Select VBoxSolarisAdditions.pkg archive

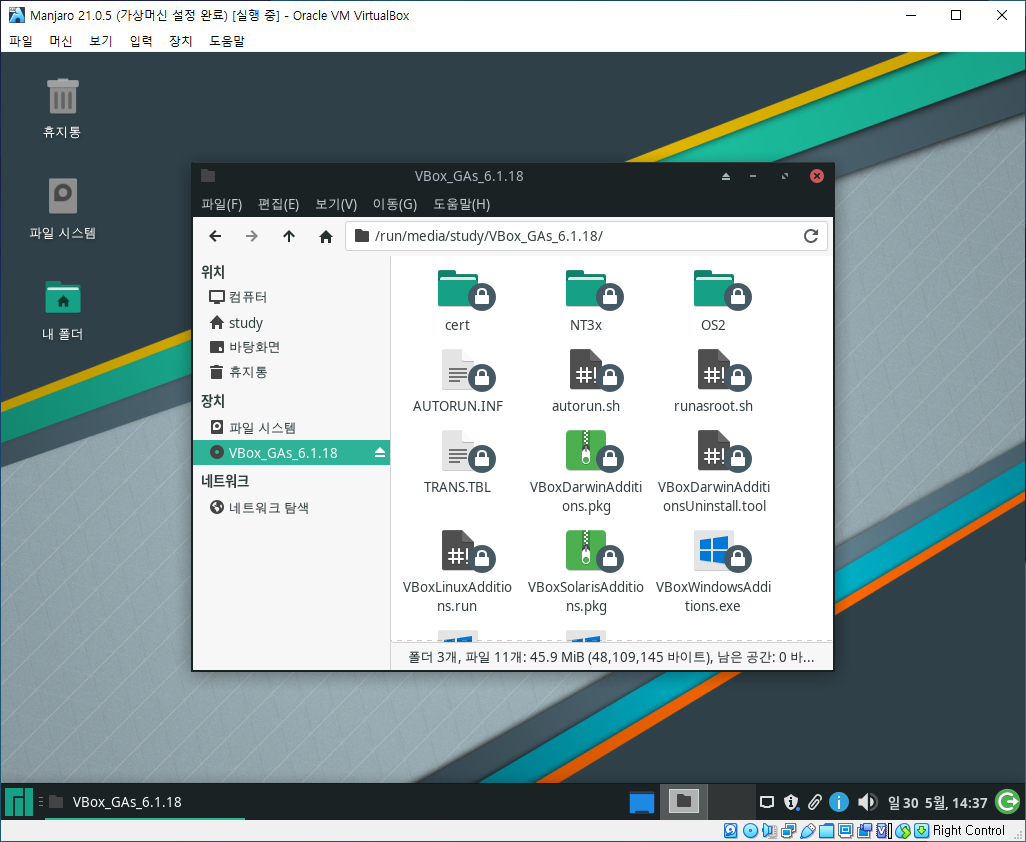pos(586,572)
